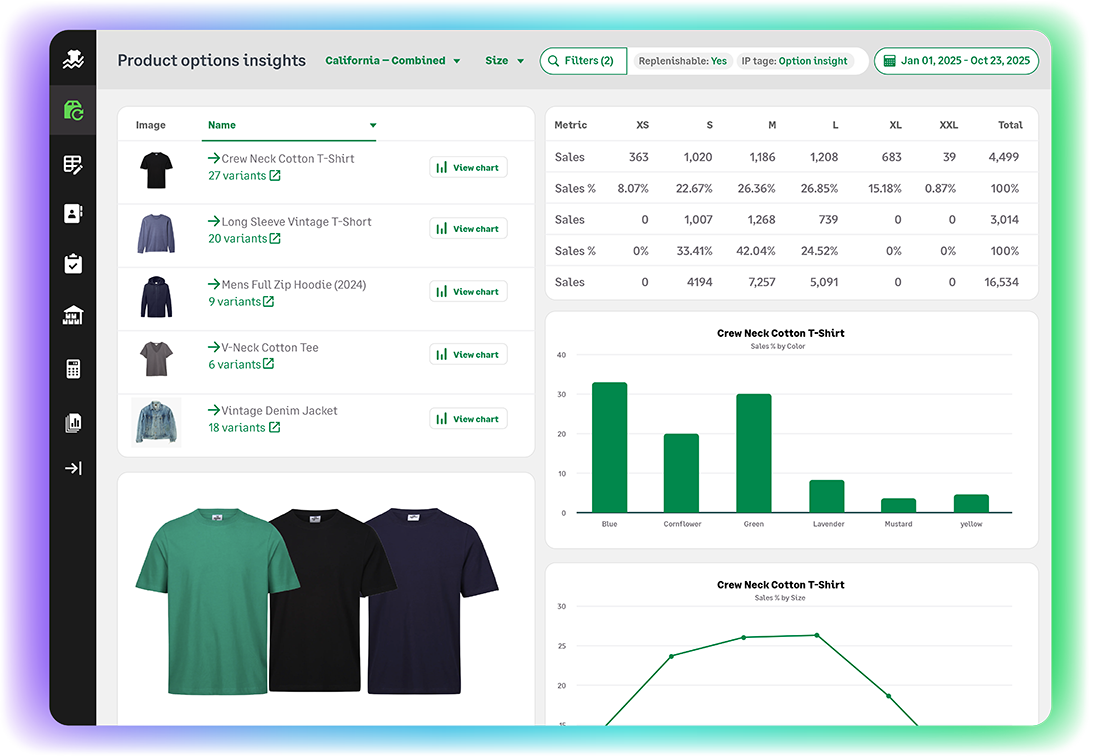Click the Green bar in the color chart
The height and width of the screenshot is (756, 1100).
click(x=753, y=453)
